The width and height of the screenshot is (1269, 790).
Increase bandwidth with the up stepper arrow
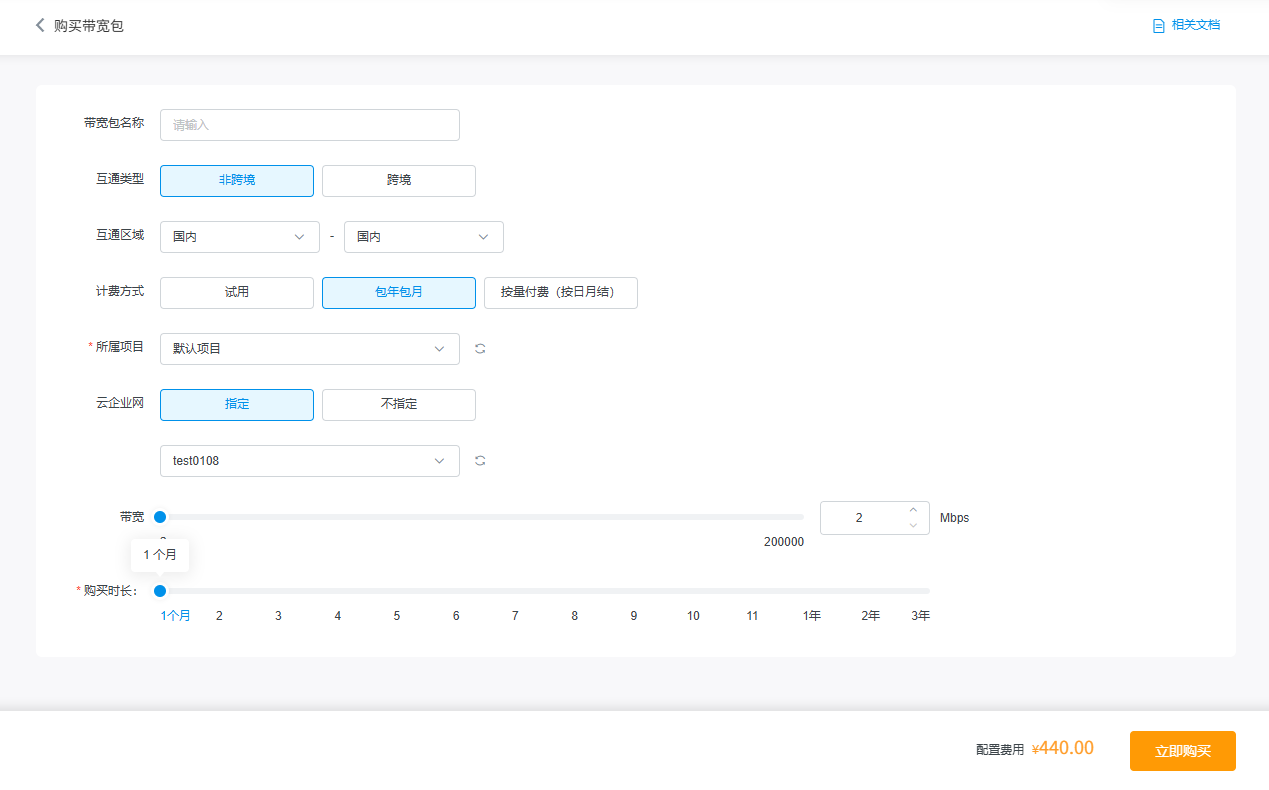coord(912,510)
